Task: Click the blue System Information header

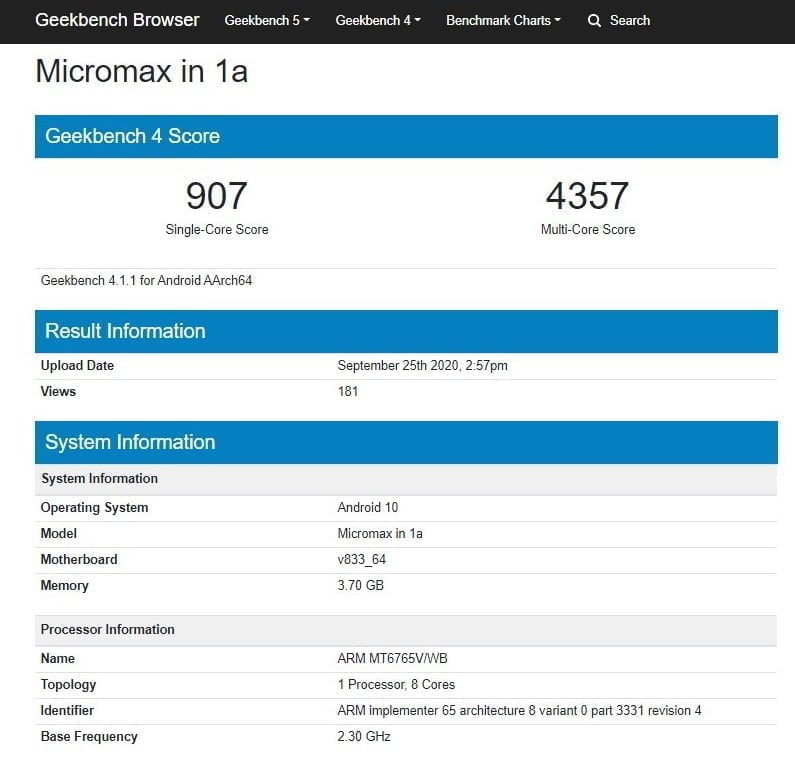Action: click(x=406, y=443)
